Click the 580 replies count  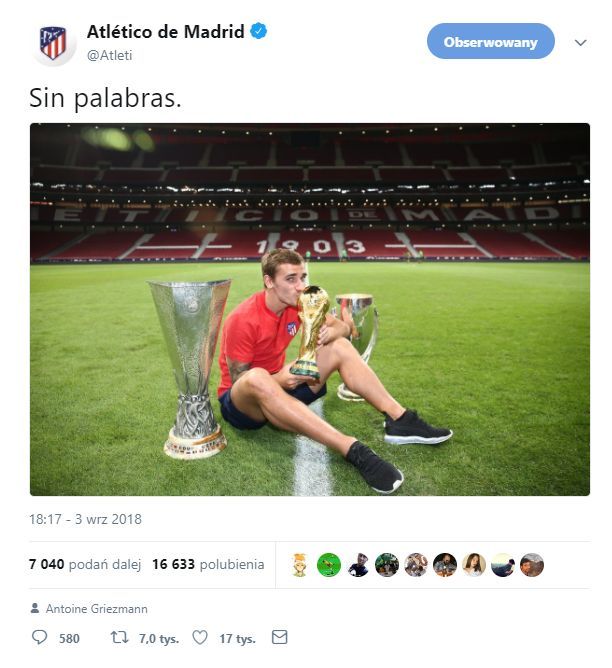coord(69,639)
